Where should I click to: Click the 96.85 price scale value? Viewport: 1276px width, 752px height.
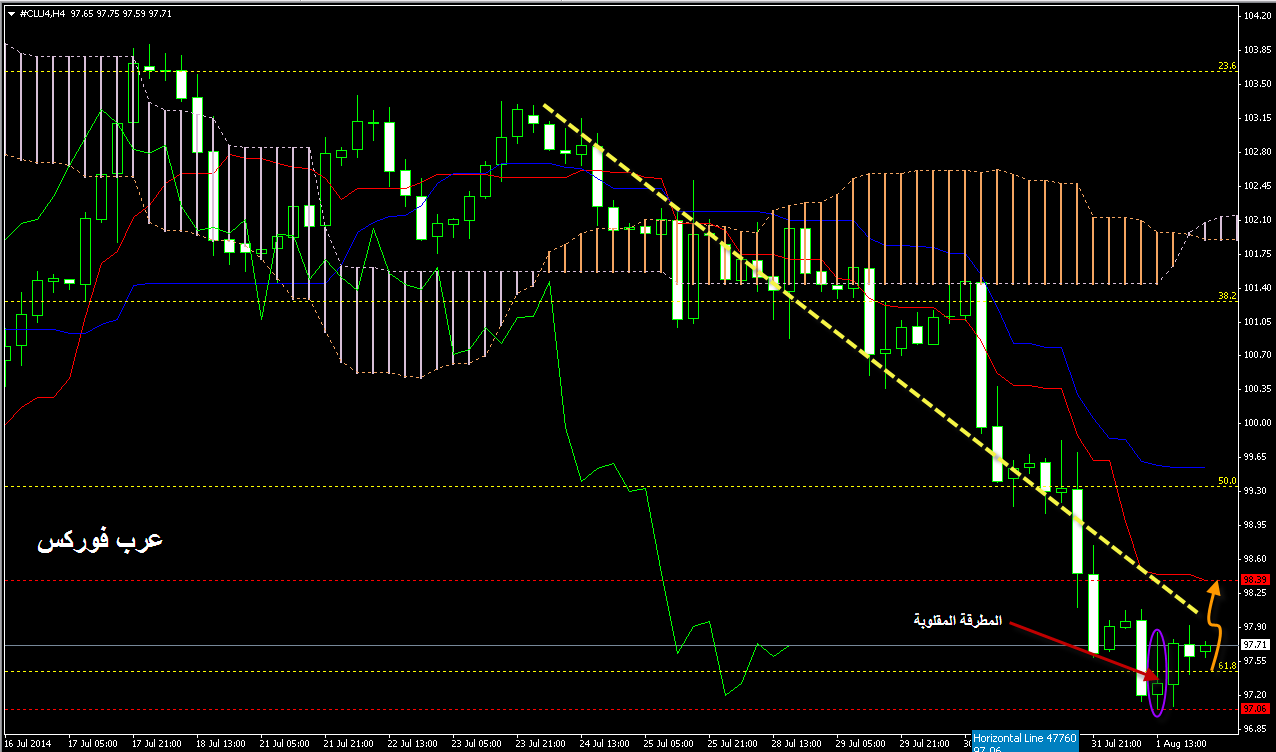point(1255,728)
